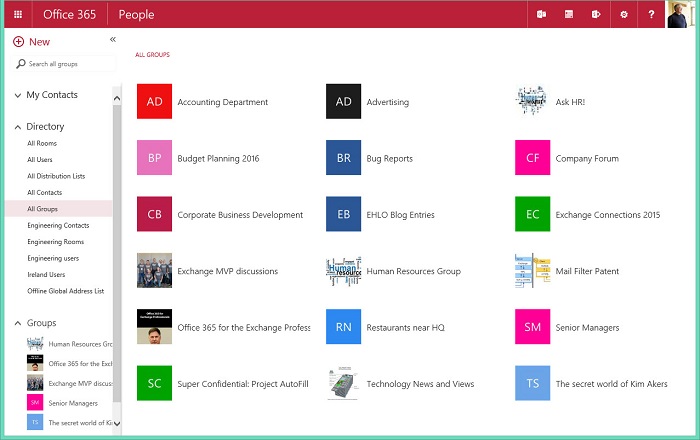Open the Help question mark
Screen dimensions: 700x440
651,15
